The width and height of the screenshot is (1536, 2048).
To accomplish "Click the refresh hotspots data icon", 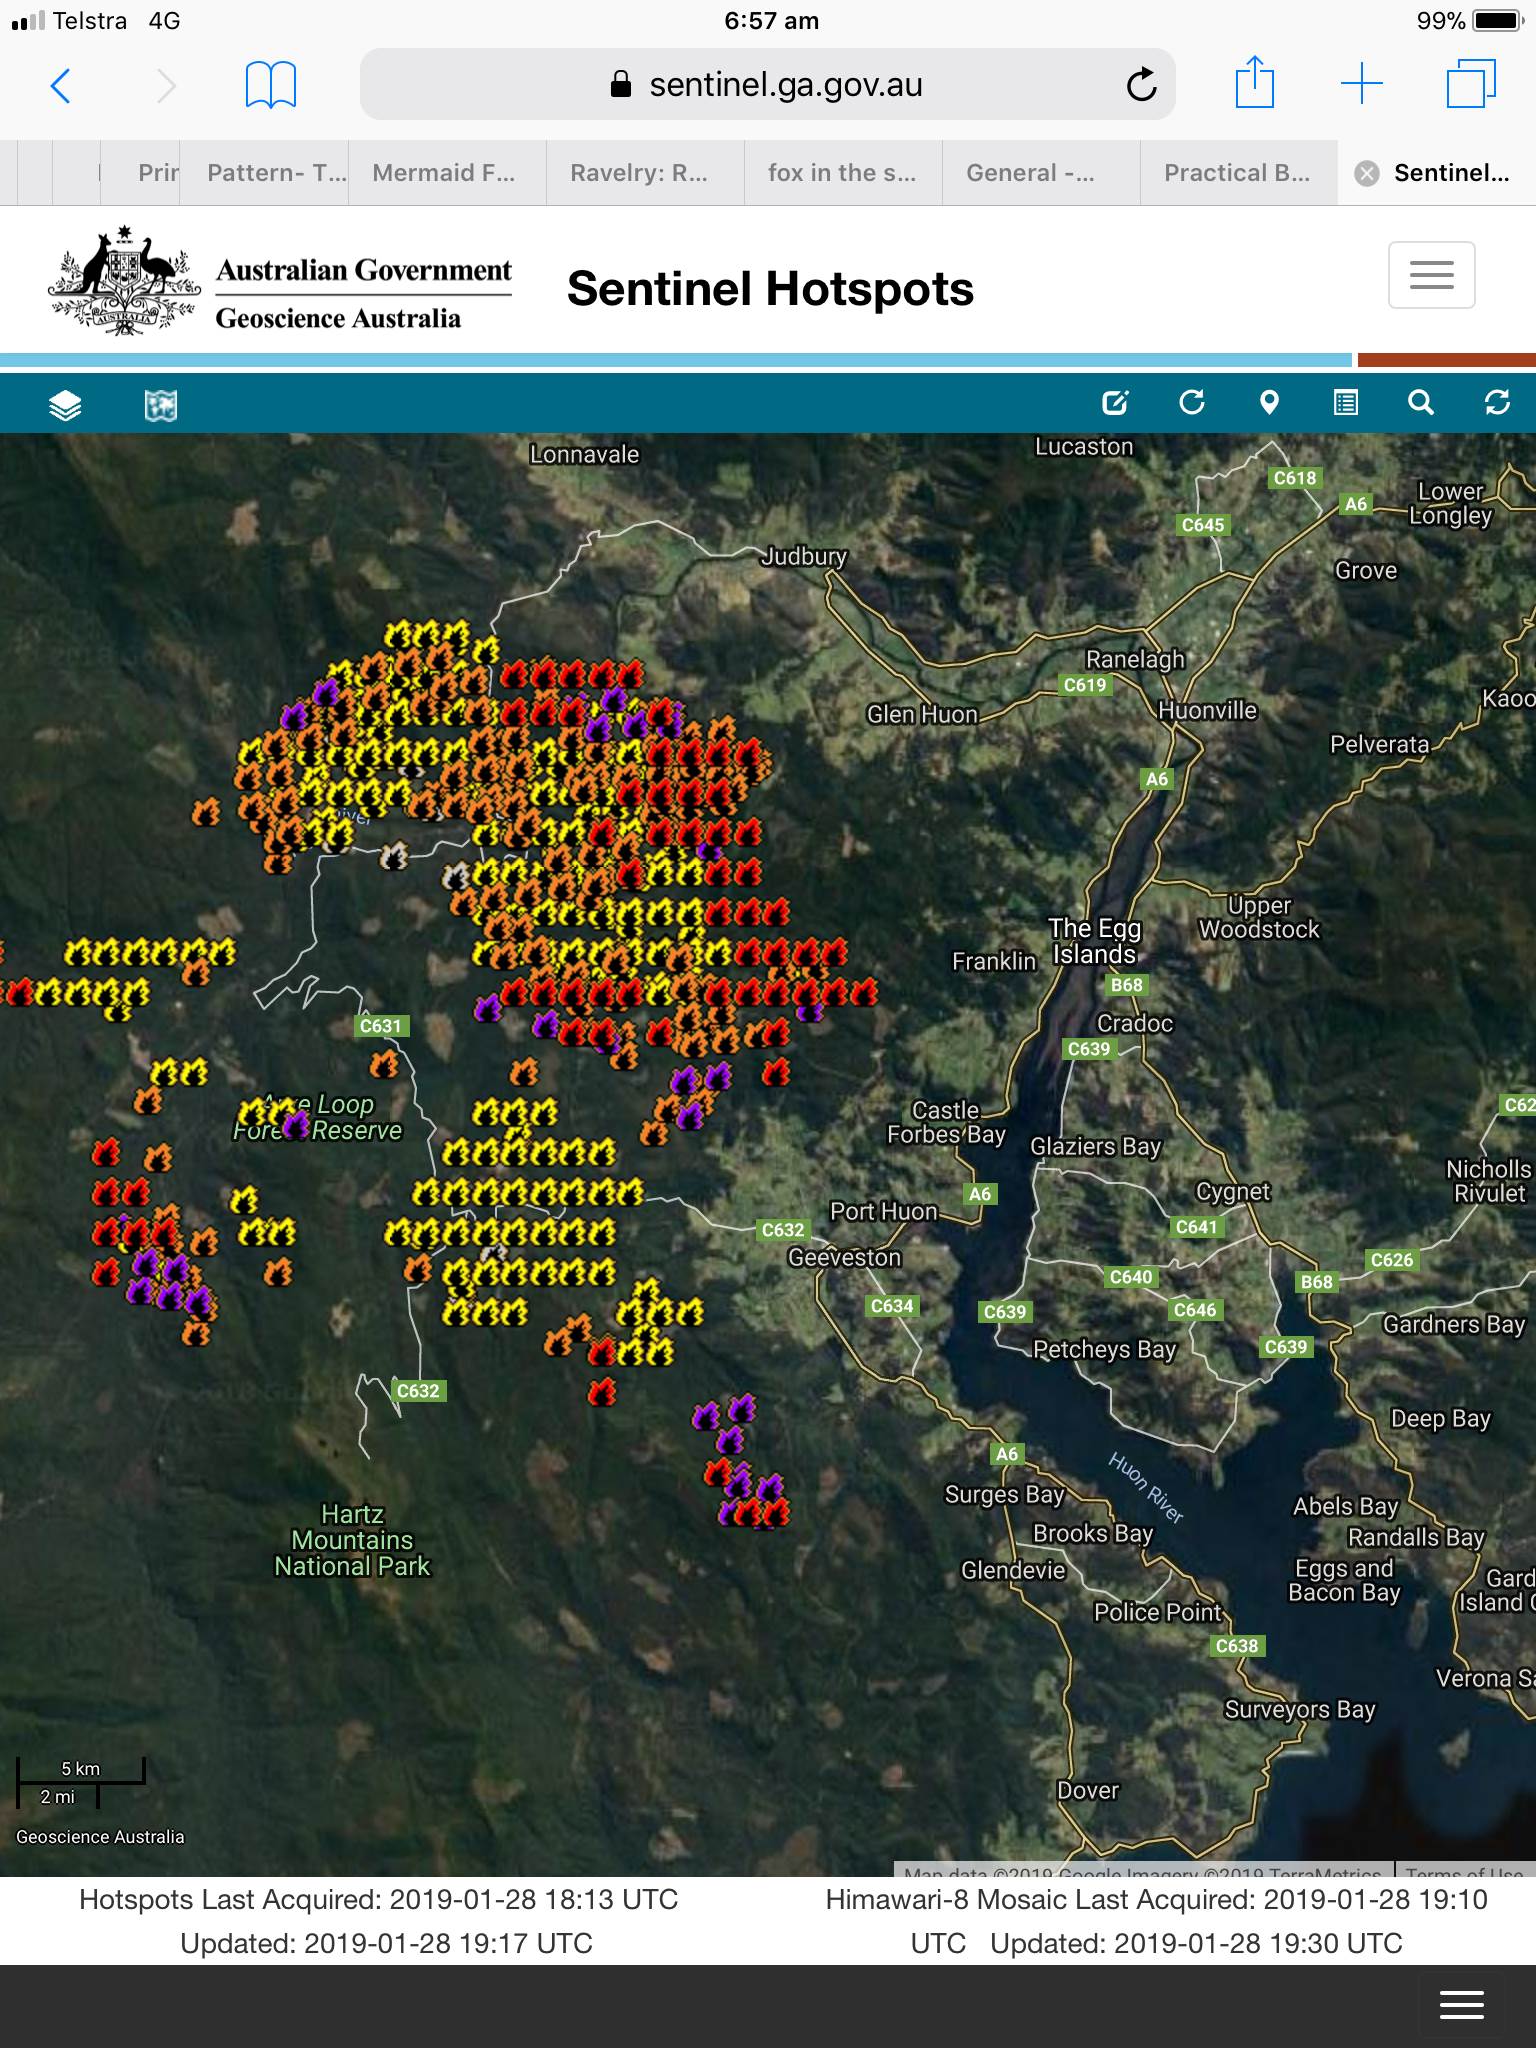I will click(1497, 403).
